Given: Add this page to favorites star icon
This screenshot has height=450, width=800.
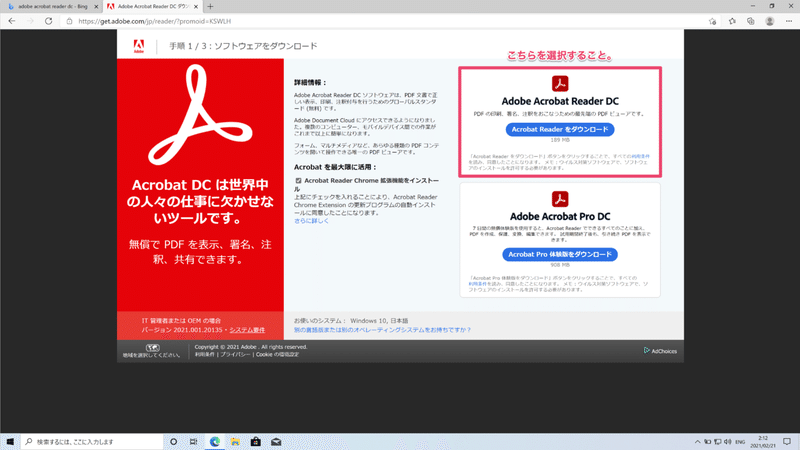Looking at the screenshot, I should [712, 21].
